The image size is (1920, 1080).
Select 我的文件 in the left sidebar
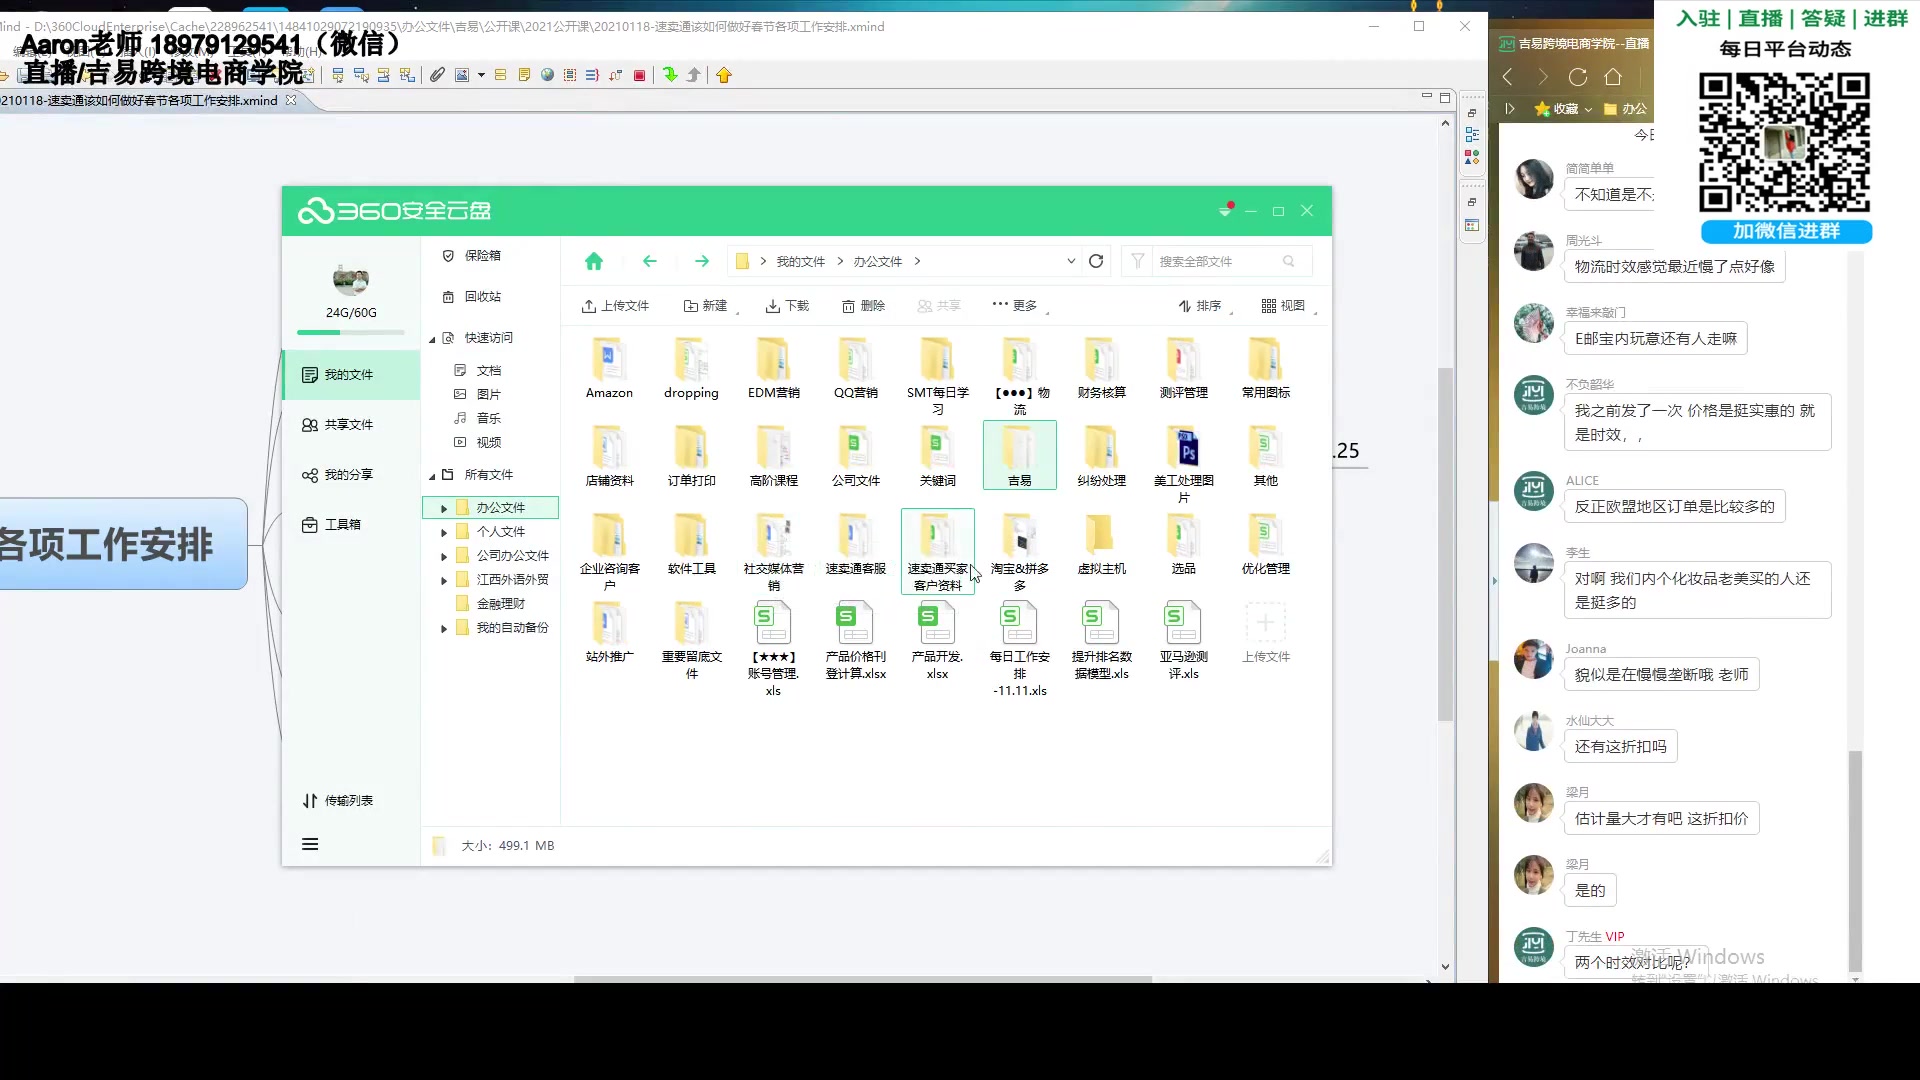pyautogui.click(x=351, y=374)
